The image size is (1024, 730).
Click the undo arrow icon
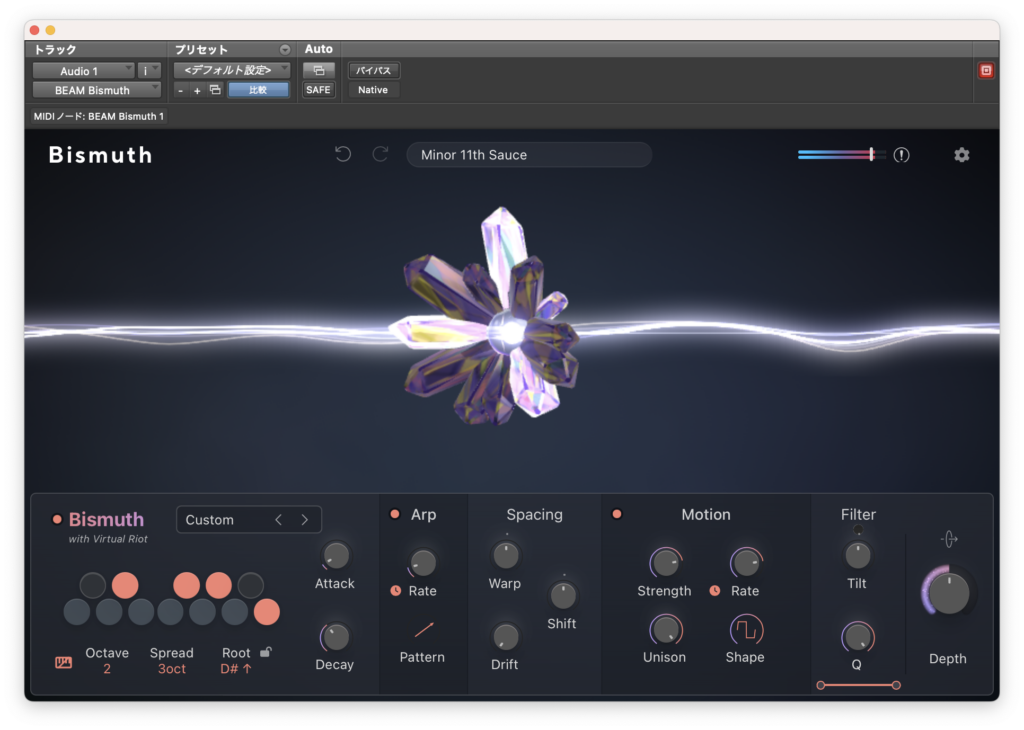coord(343,154)
